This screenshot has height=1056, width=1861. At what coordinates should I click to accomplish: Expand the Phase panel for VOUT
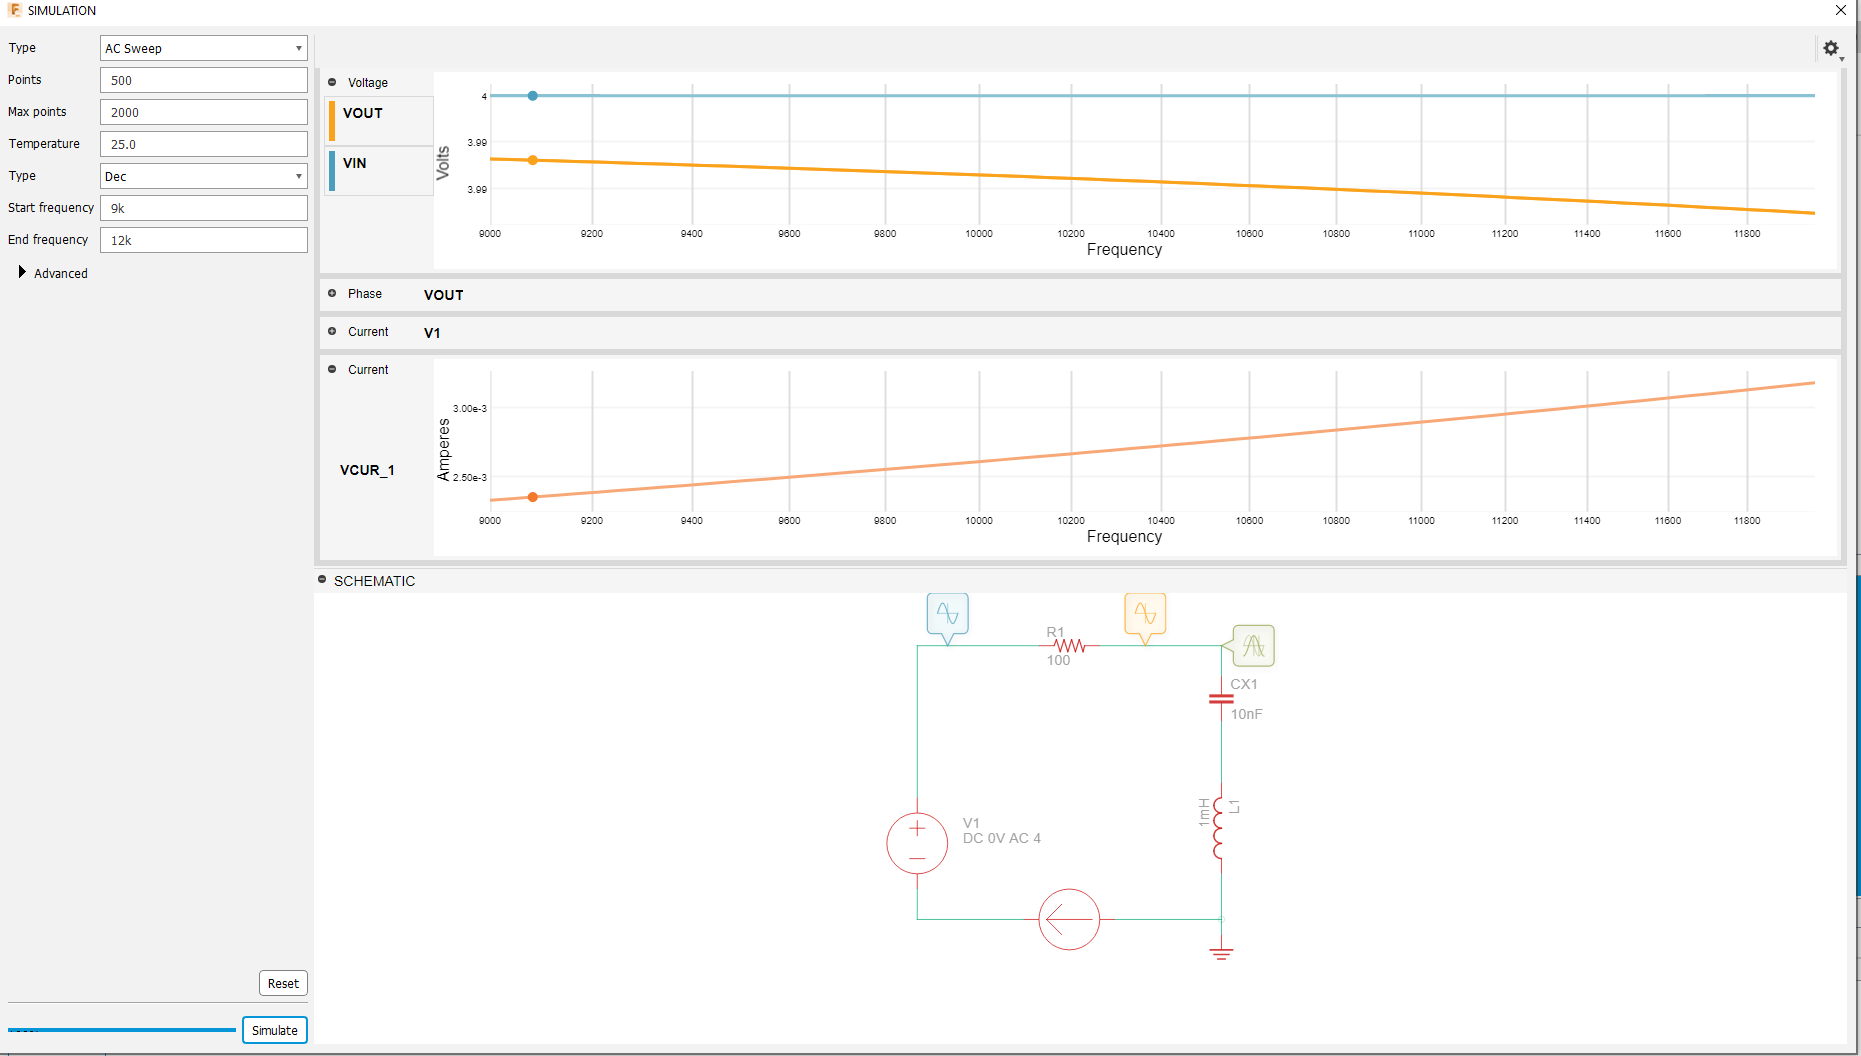click(331, 293)
